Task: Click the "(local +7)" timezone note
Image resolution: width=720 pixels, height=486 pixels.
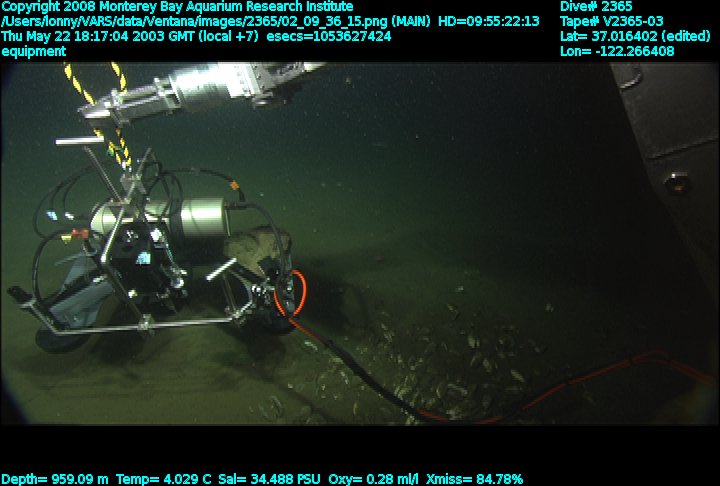Action: (x=229, y=37)
